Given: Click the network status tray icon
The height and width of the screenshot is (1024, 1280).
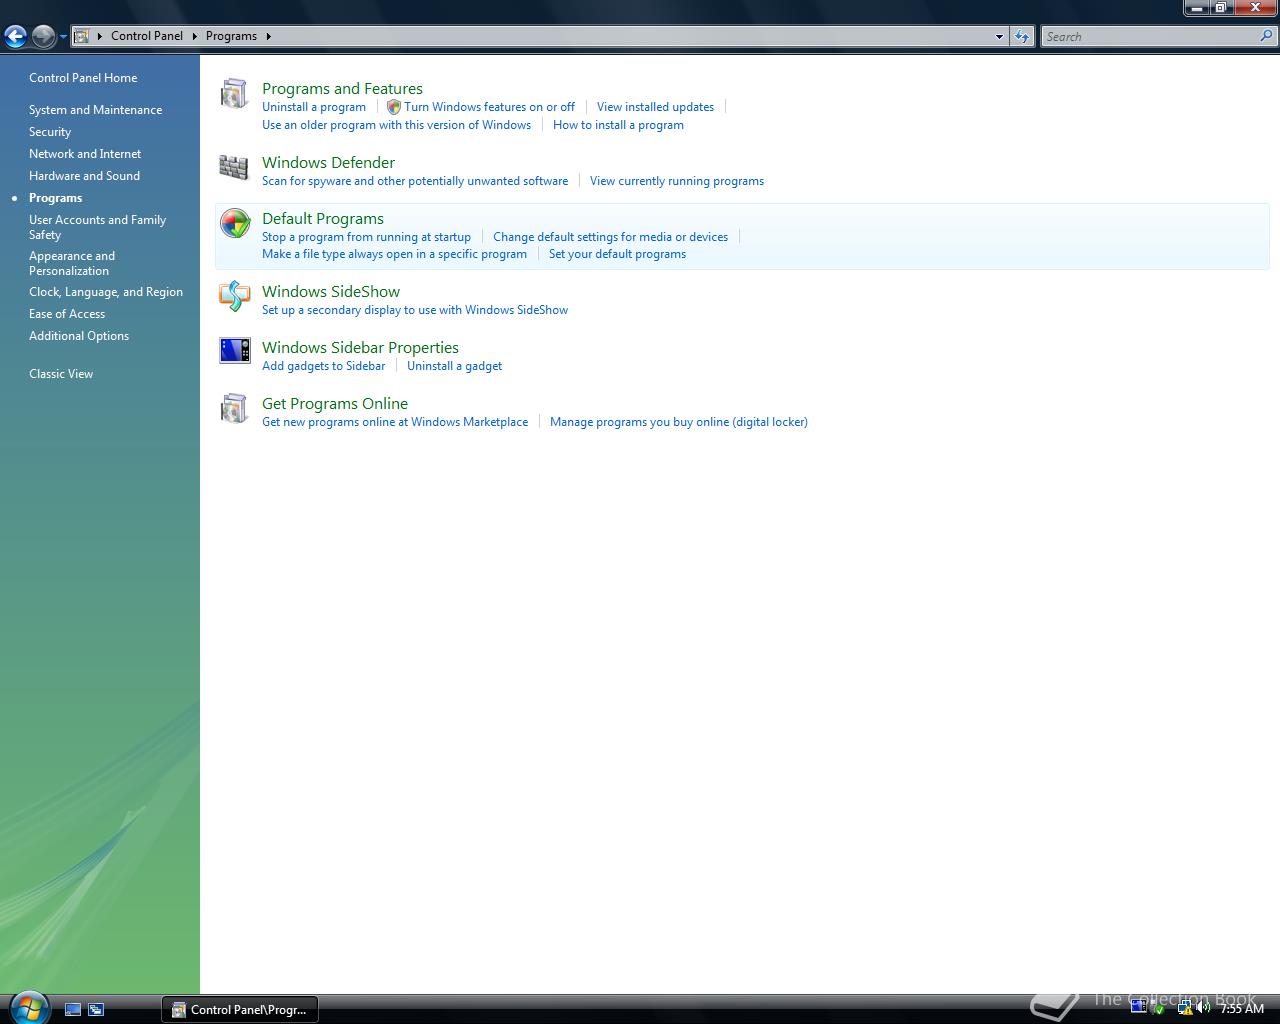Looking at the screenshot, I should pyautogui.click(x=1184, y=1008).
